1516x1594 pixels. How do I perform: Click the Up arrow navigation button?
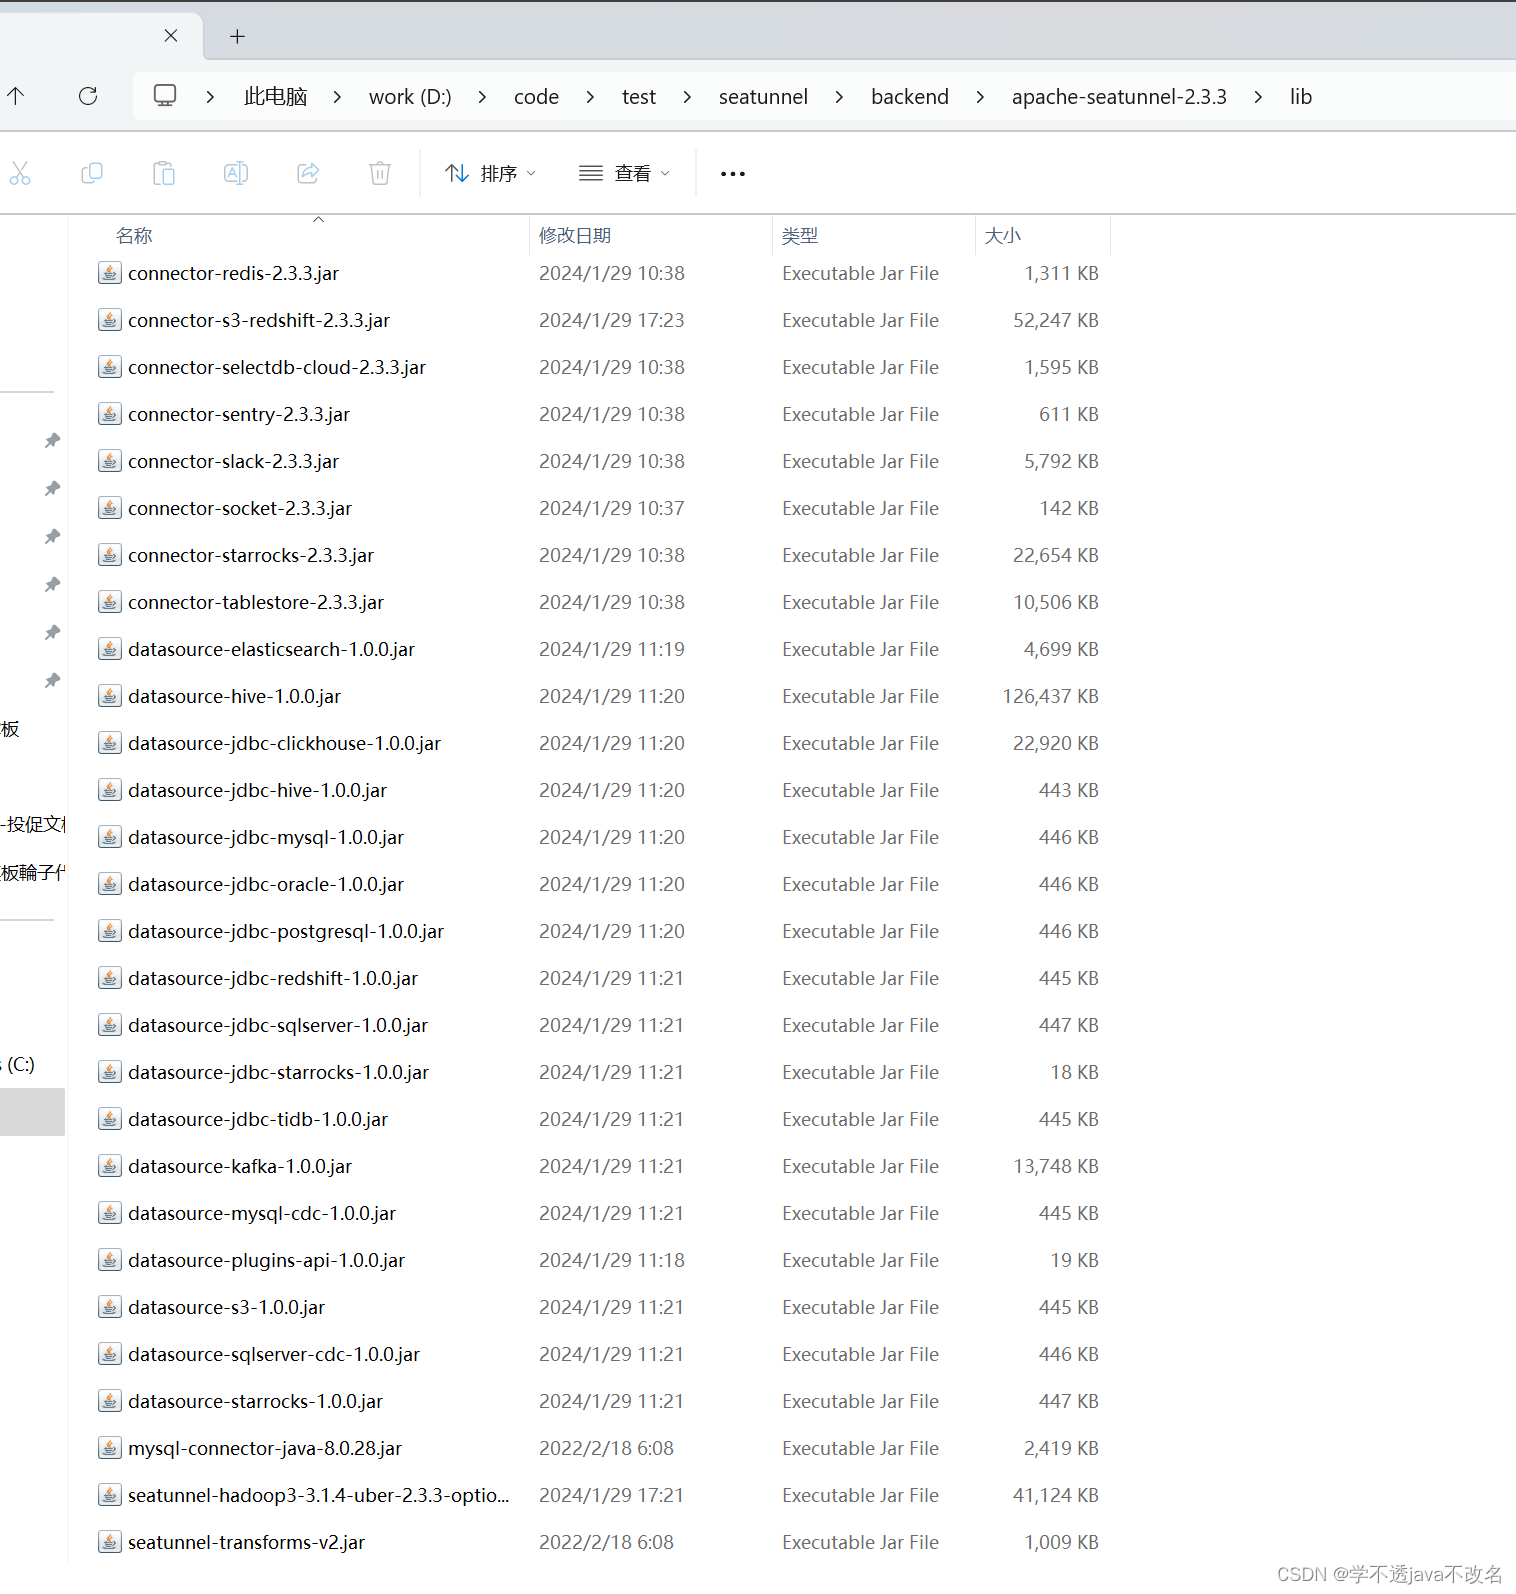[x=16, y=96]
